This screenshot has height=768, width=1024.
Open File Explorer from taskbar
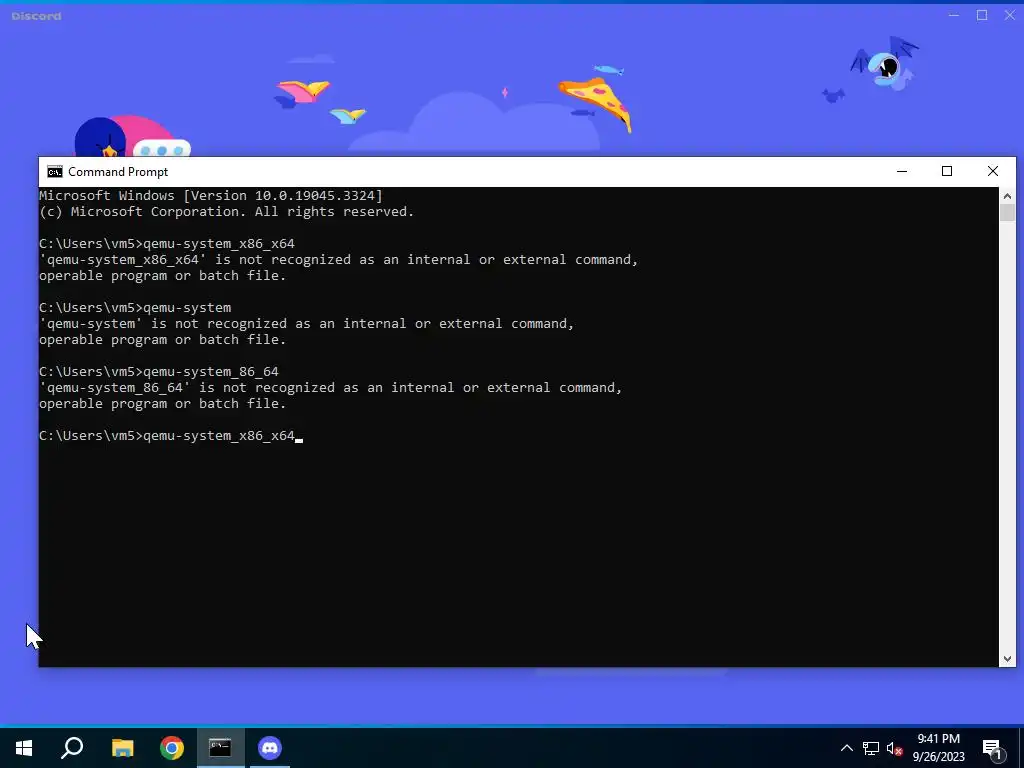[122, 748]
